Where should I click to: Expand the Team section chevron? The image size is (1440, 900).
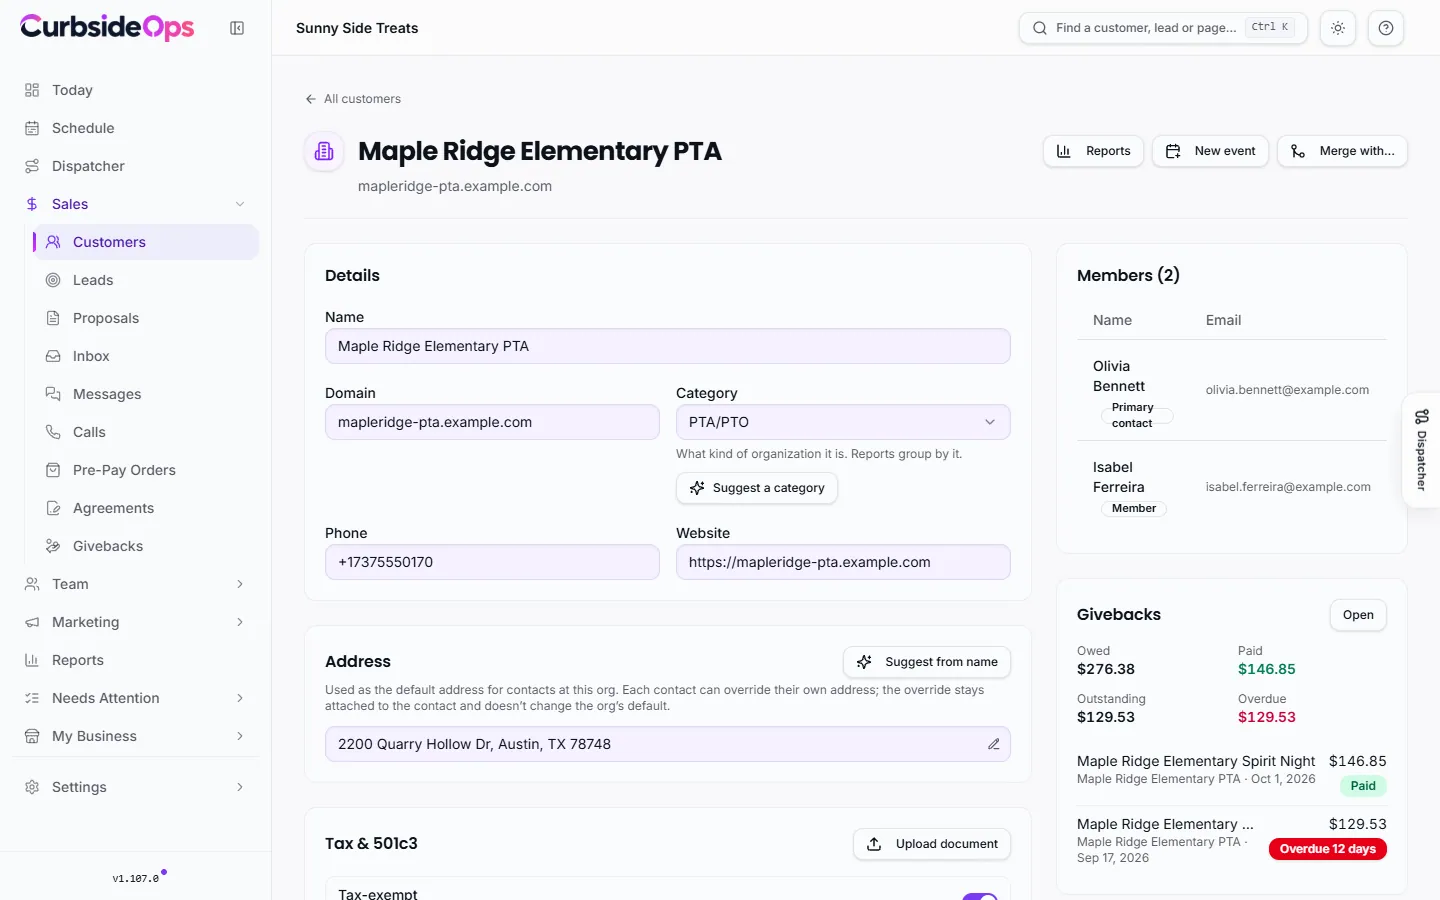click(x=240, y=584)
